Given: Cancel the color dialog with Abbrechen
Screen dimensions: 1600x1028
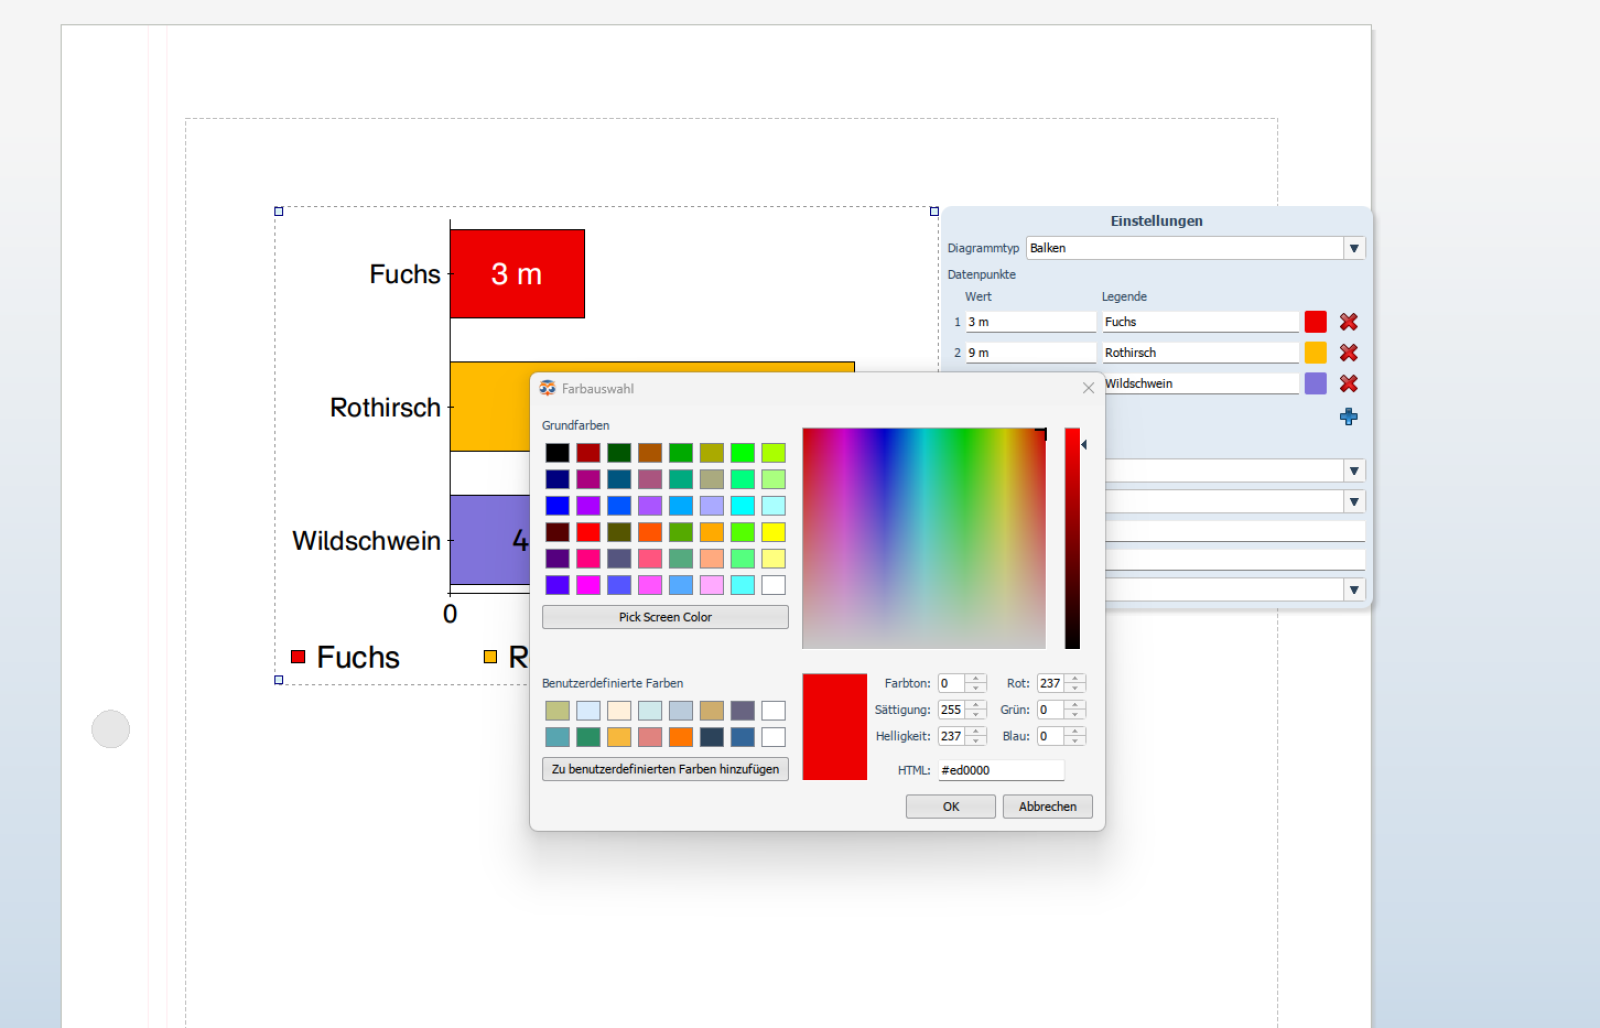Looking at the screenshot, I should pyautogui.click(x=1047, y=807).
